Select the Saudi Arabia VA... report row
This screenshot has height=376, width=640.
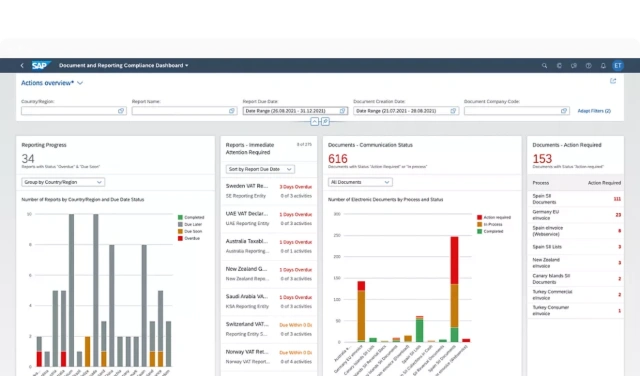pyautogui.click(x=269, y=301)
